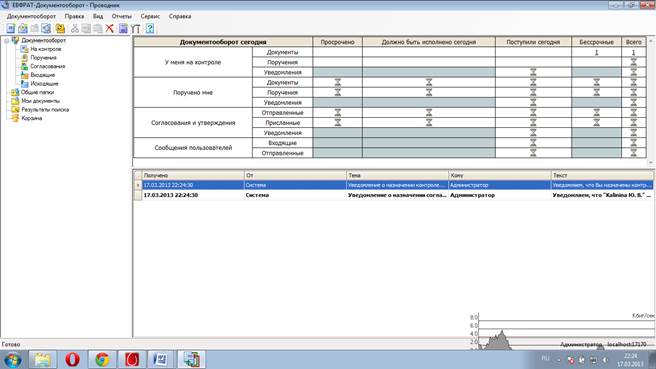Open the Входящие folder in tree
Screen dimensions: 656x369
pos(43,75)
